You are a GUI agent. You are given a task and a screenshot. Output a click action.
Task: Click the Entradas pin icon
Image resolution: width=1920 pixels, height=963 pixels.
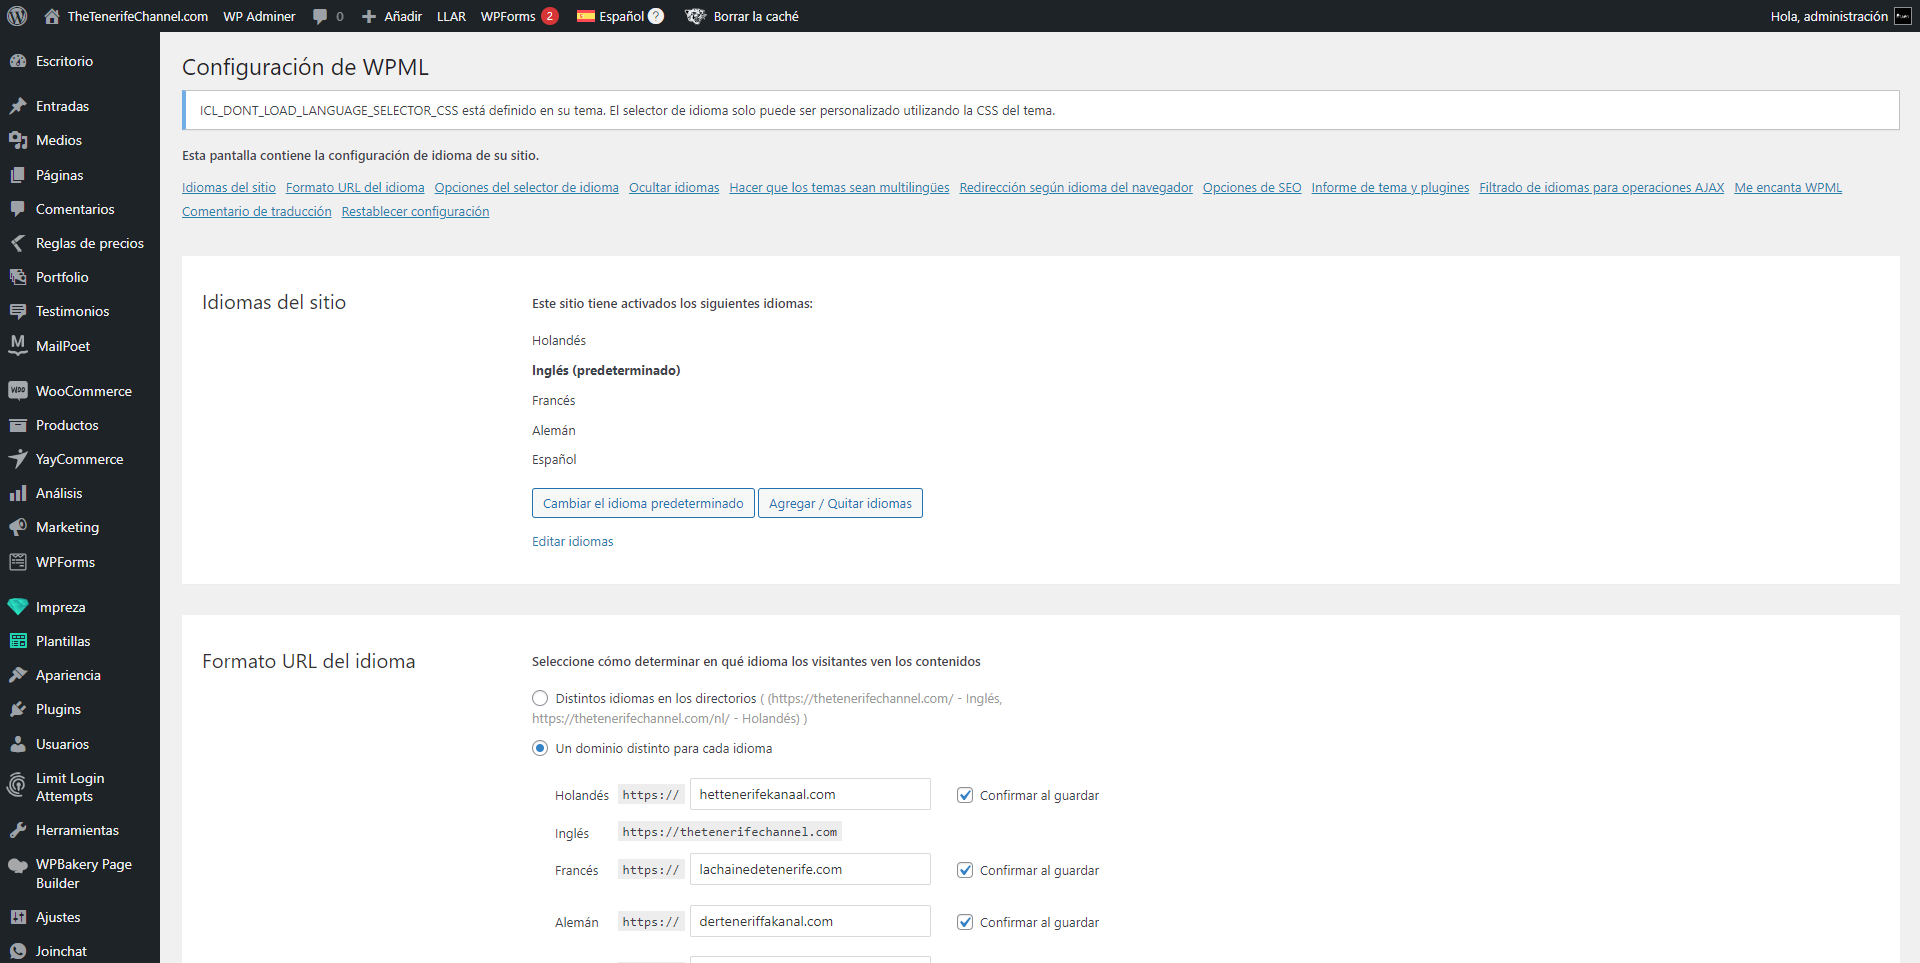18,106
